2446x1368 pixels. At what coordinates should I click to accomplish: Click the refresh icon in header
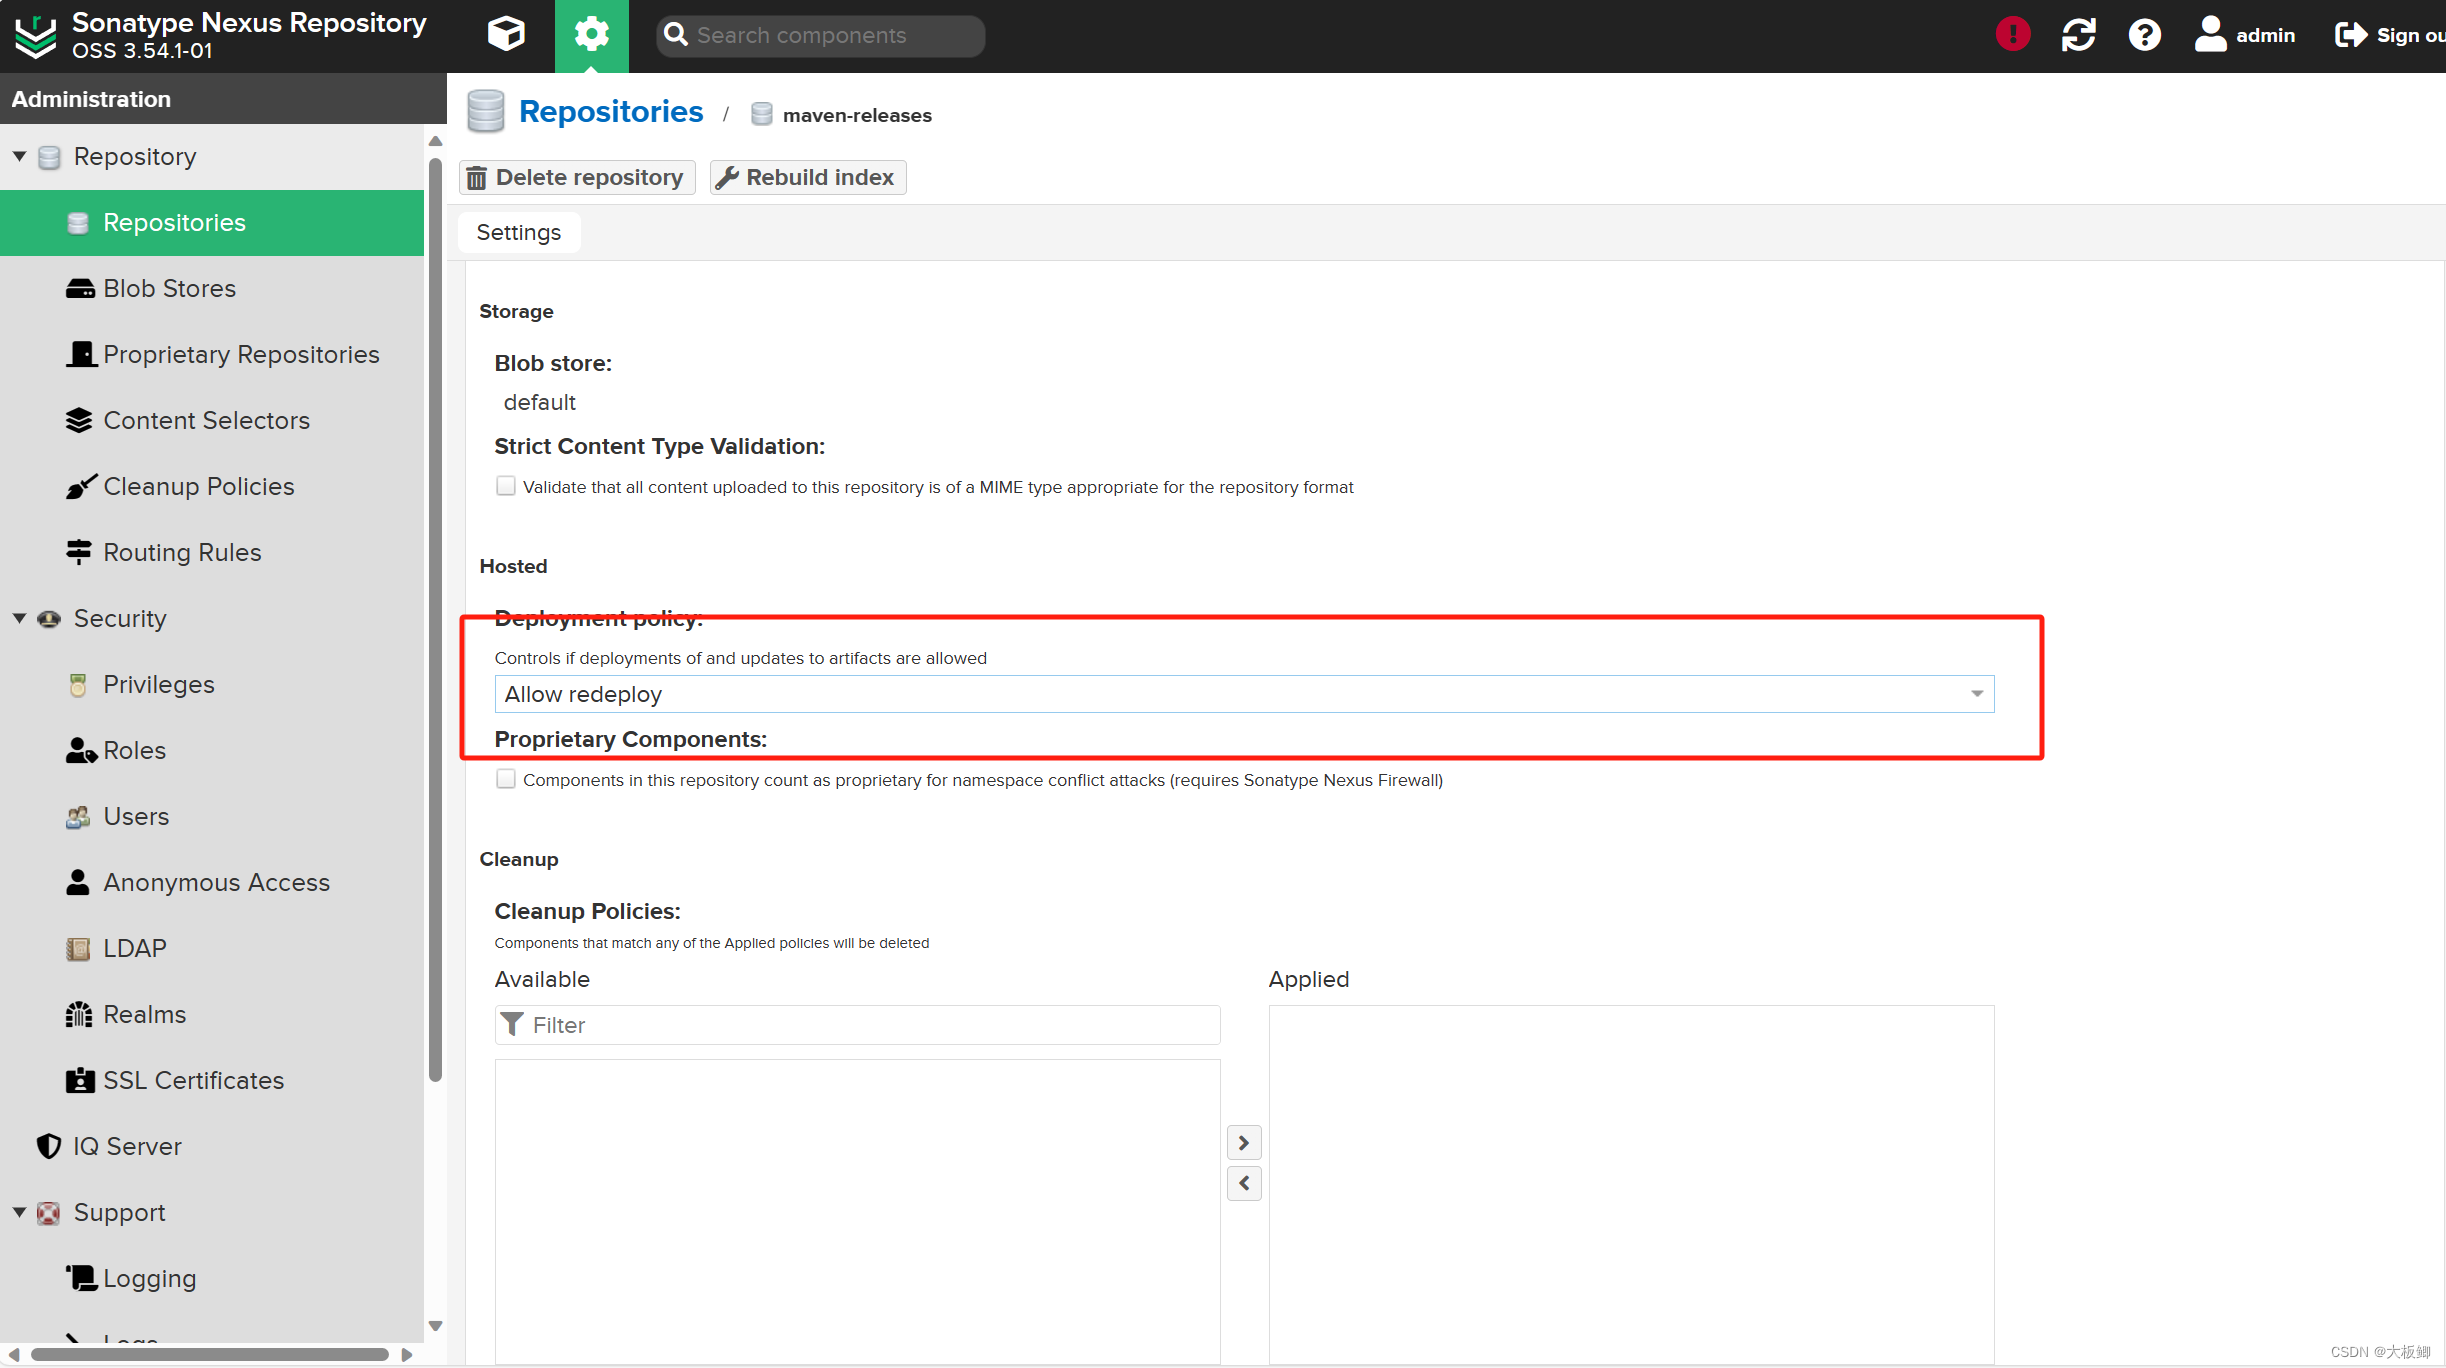point(2078,35)
